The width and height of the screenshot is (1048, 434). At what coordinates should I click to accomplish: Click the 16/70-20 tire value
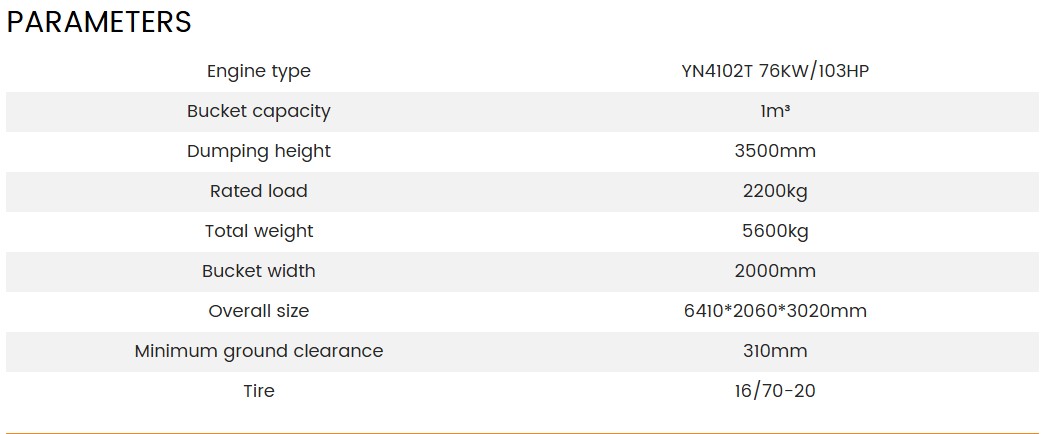[775, 391]
